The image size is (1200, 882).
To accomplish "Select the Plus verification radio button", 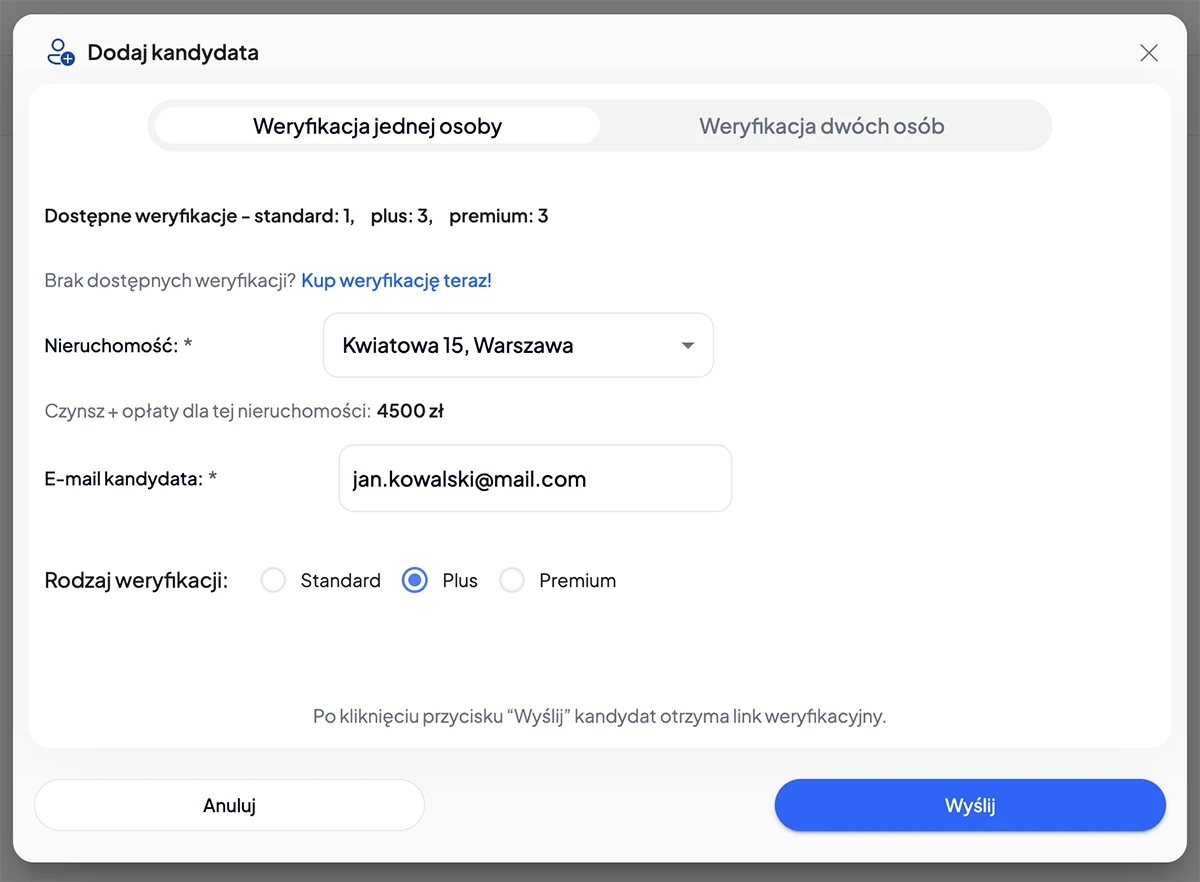I will [x=415, y=580].
